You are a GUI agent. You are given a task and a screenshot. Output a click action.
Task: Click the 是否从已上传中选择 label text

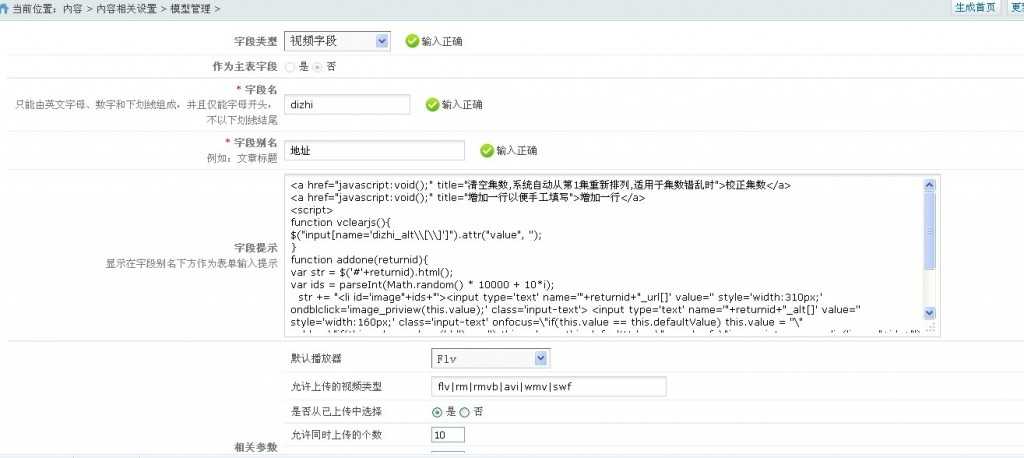[x=336, y=412]
